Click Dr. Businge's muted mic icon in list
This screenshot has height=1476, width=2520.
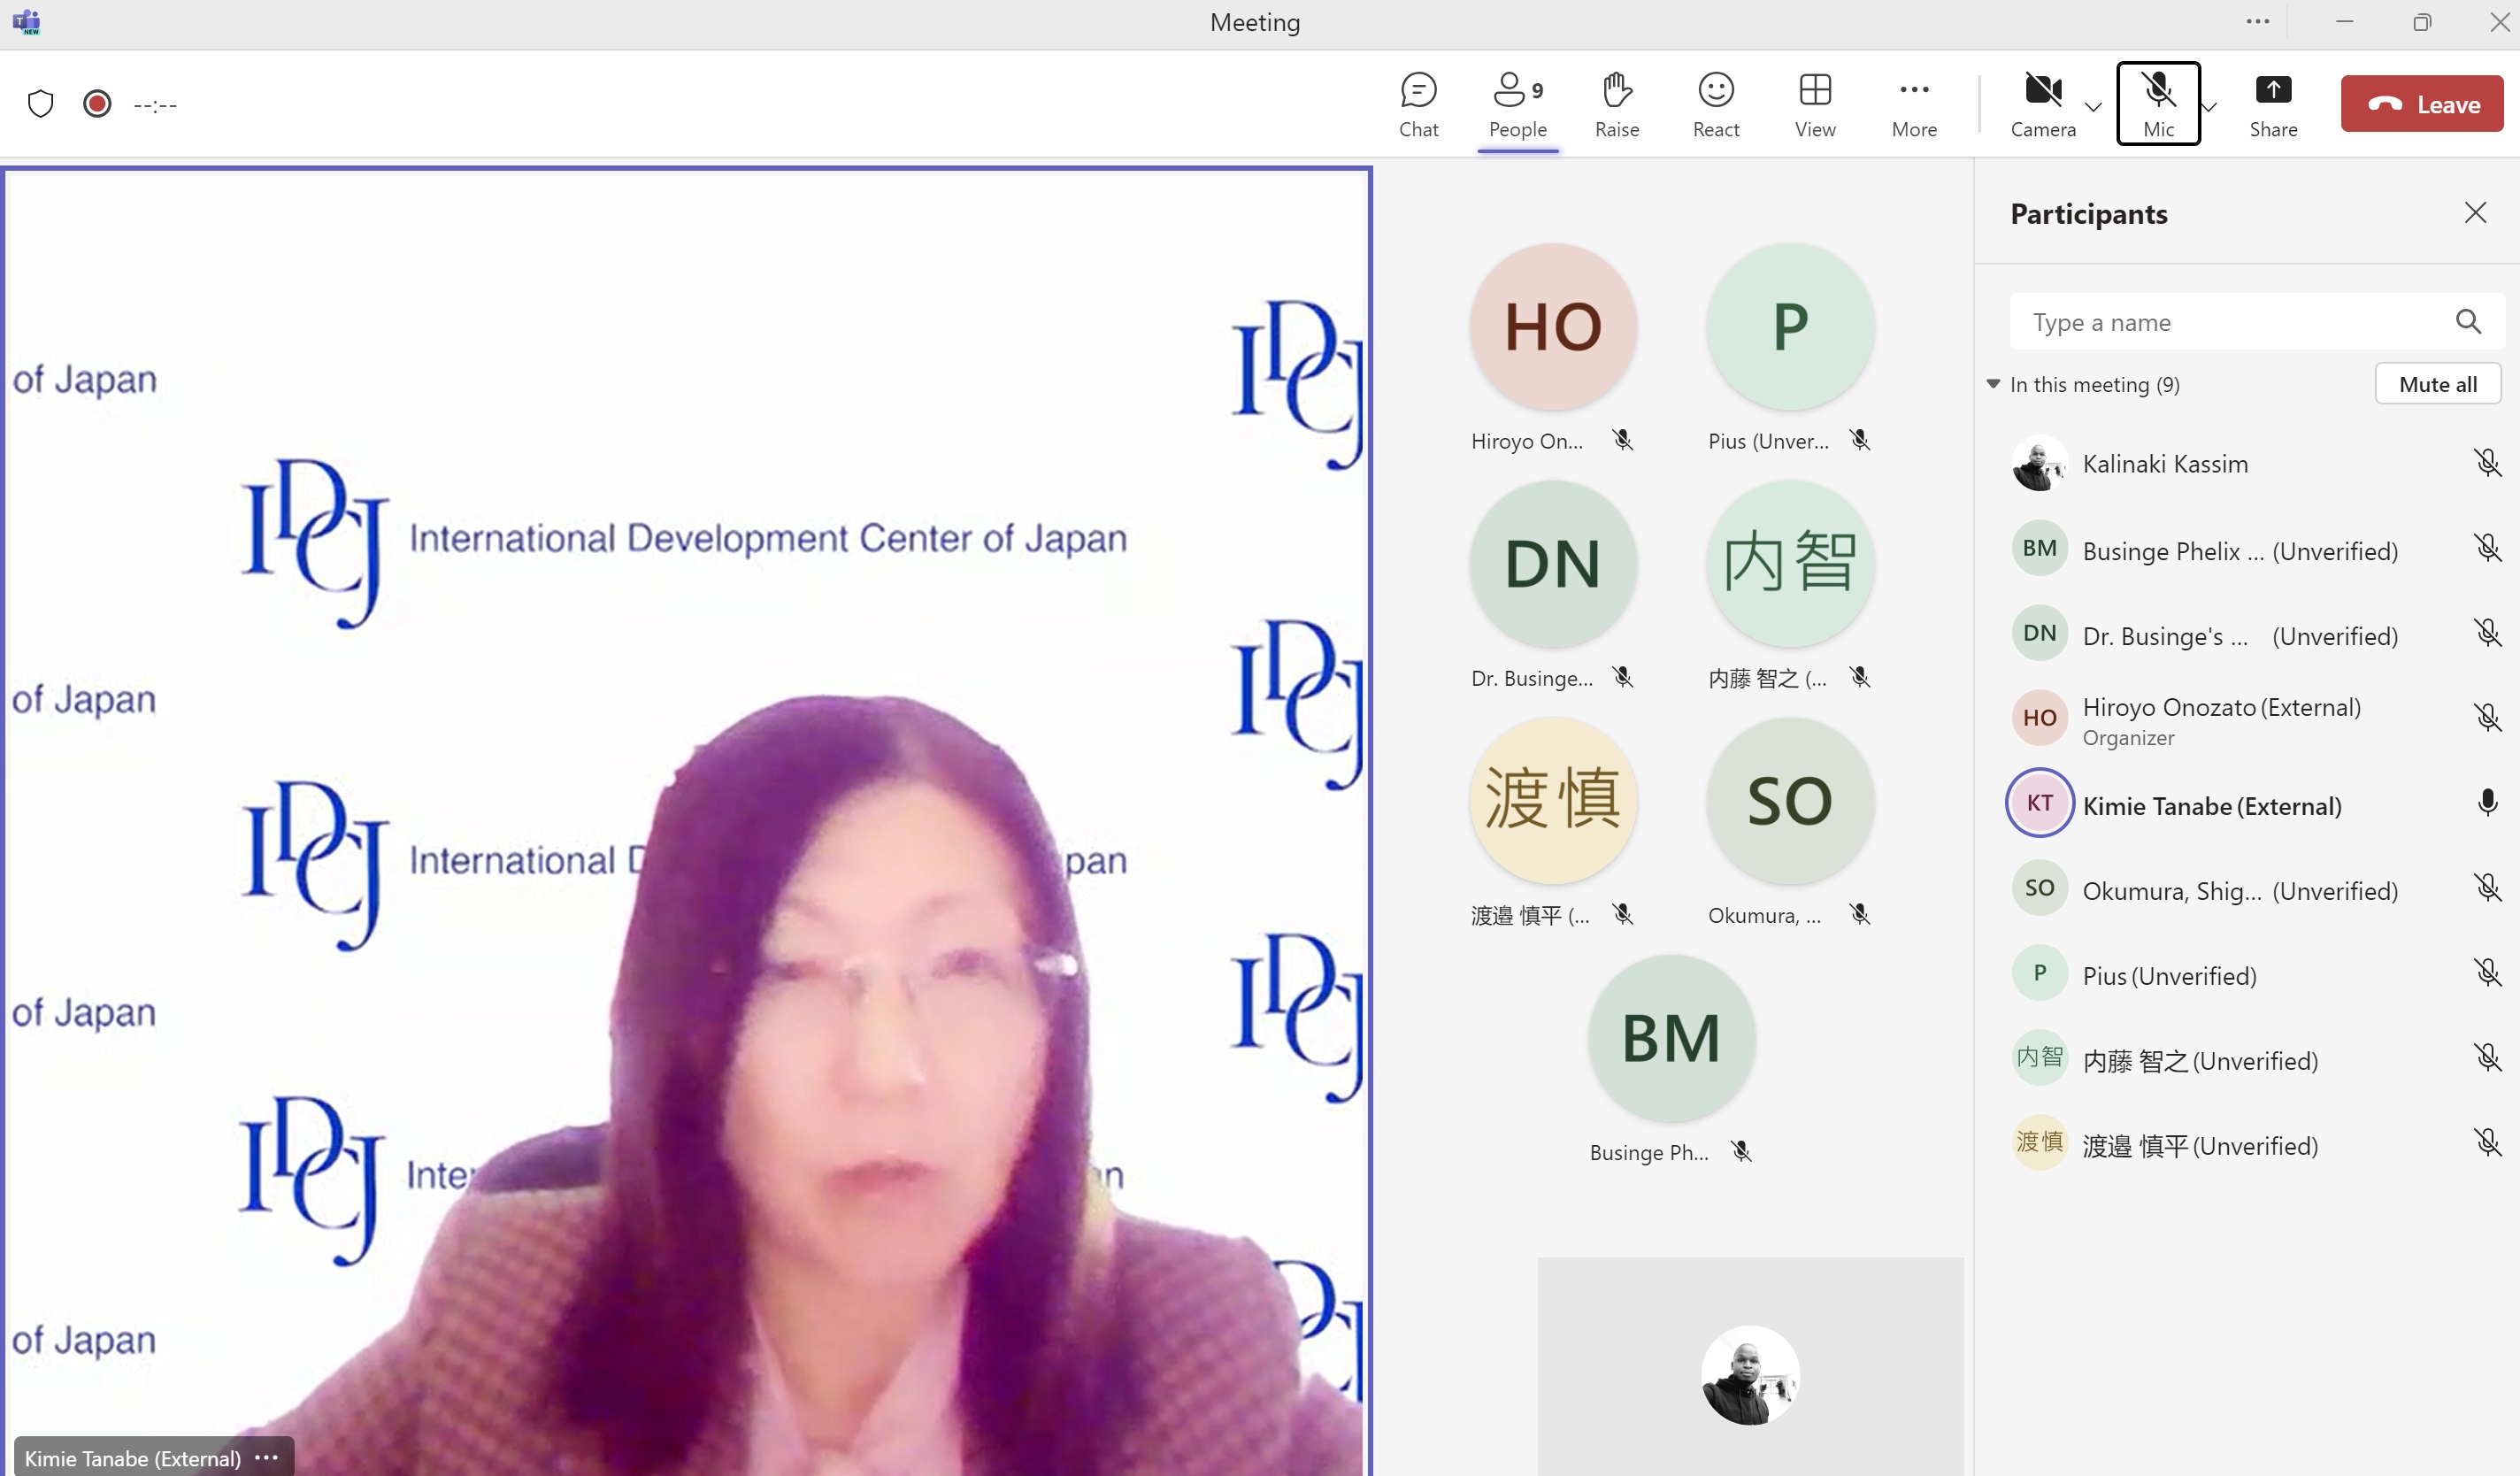(x=2487, y=632)
